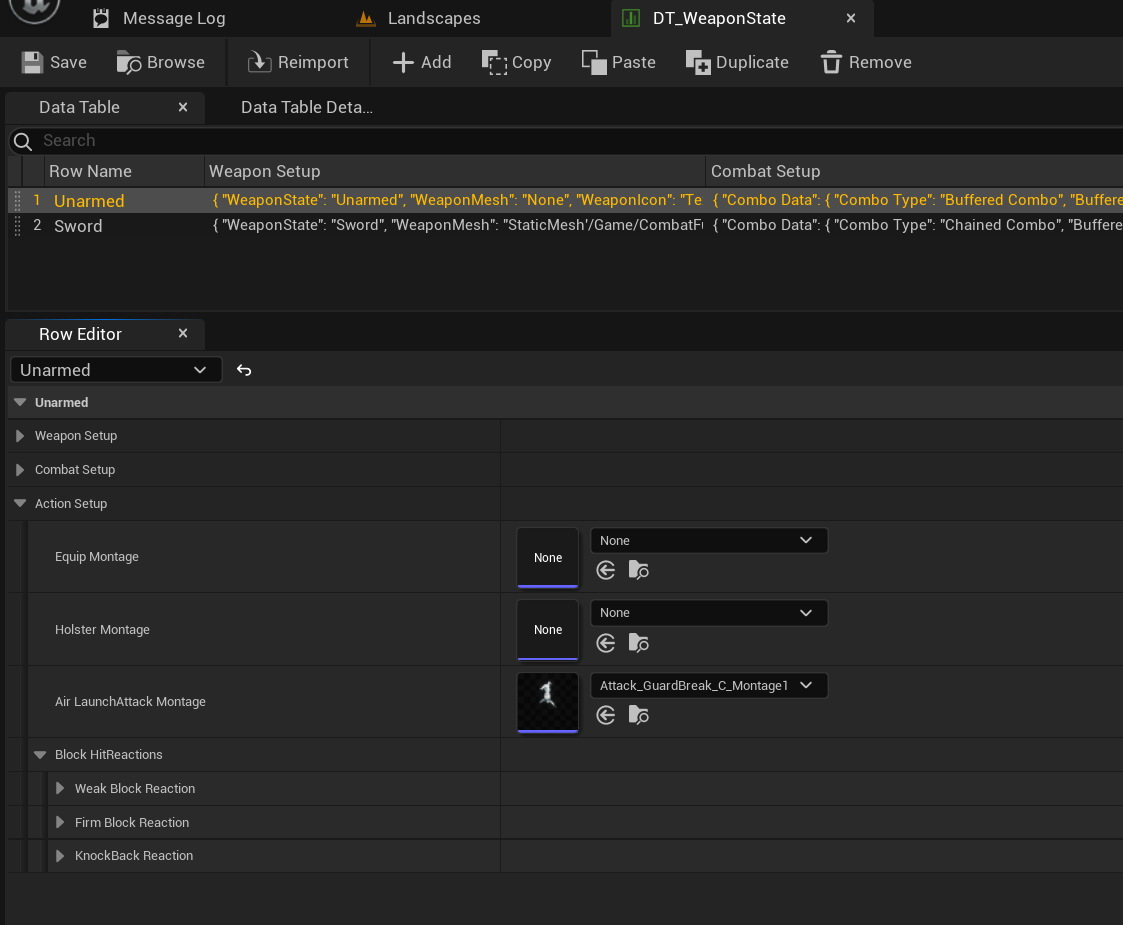
Task: Click the Save icon in the toolbar
Action: tap(33, 61)
